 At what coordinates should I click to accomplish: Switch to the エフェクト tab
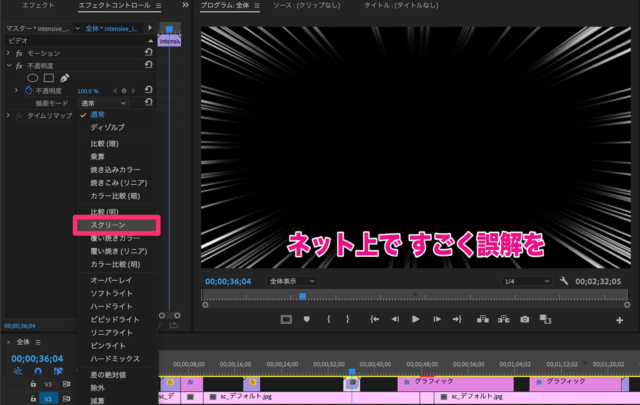[37, 6]
